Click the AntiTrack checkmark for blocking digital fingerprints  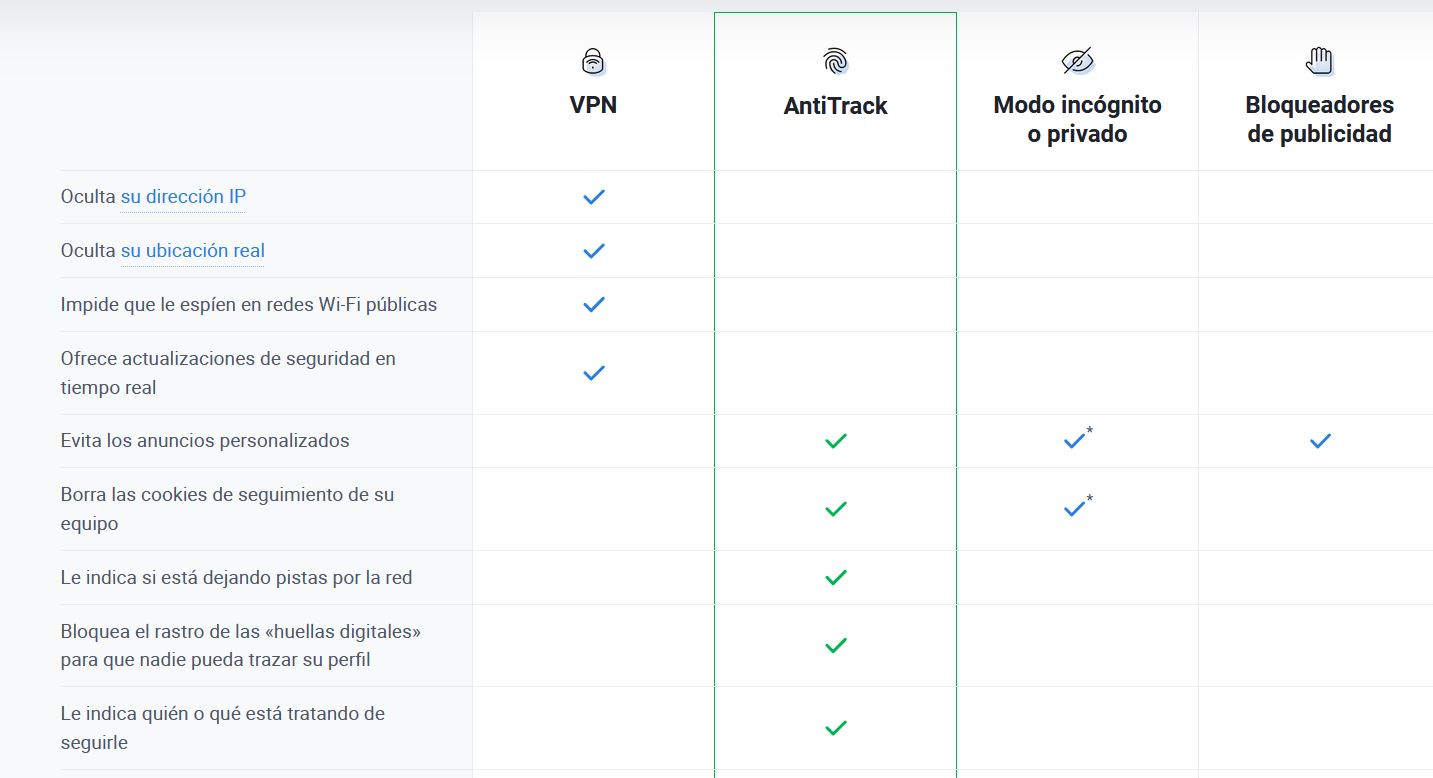click(835, 646)
